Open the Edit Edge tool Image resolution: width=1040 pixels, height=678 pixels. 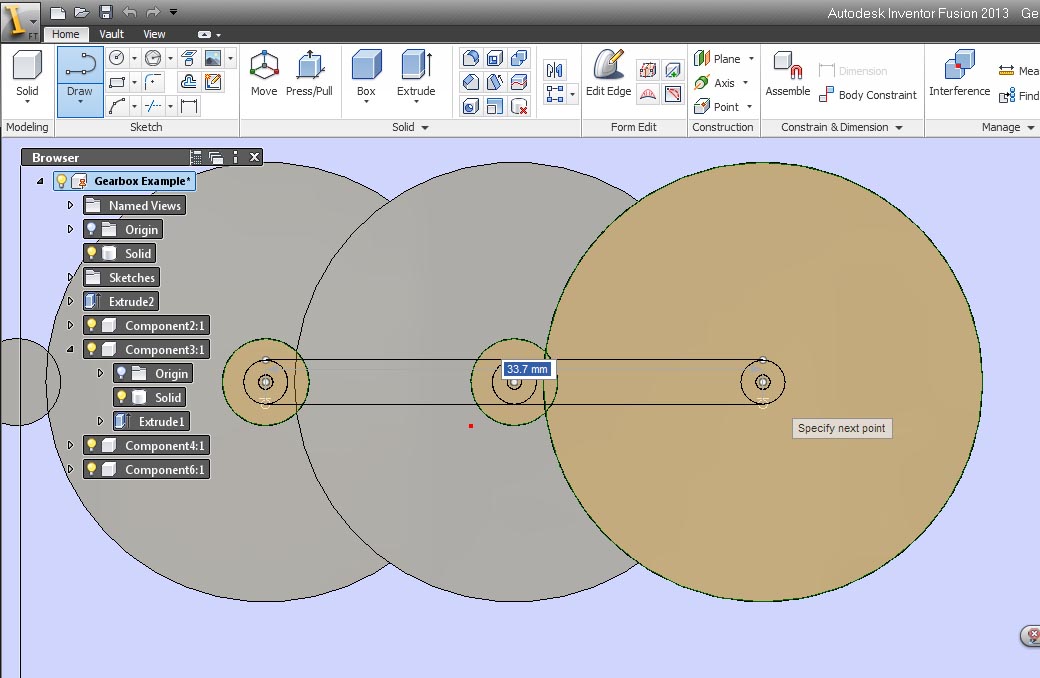click(x=608, y=74)
